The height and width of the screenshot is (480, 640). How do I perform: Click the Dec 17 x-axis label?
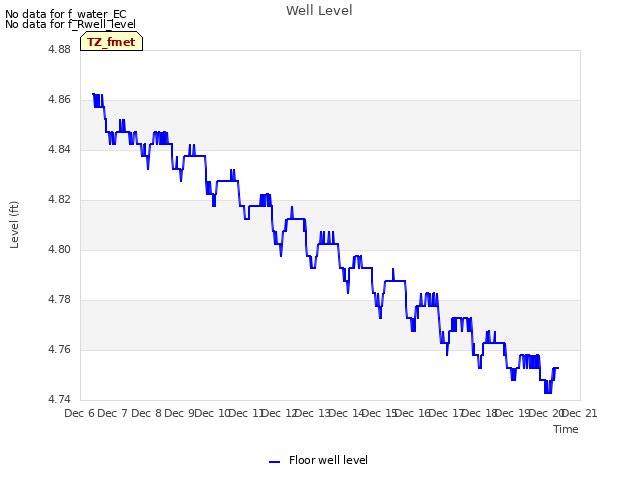[x=446, y=413]
